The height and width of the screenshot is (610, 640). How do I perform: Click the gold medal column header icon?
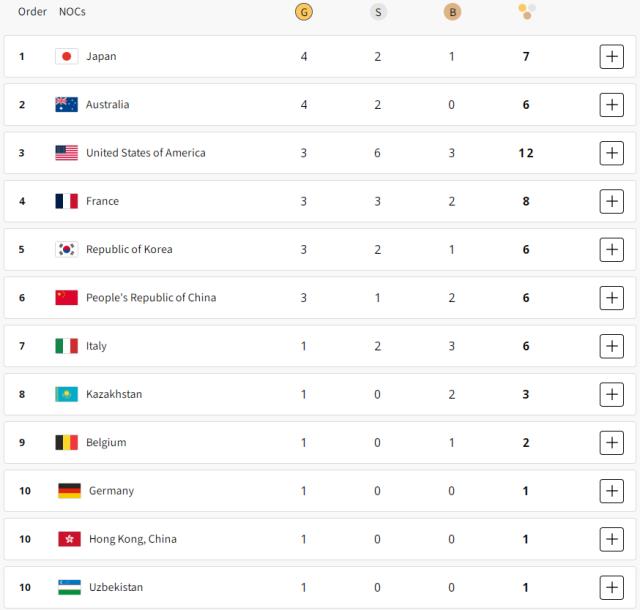coord(304,12)
